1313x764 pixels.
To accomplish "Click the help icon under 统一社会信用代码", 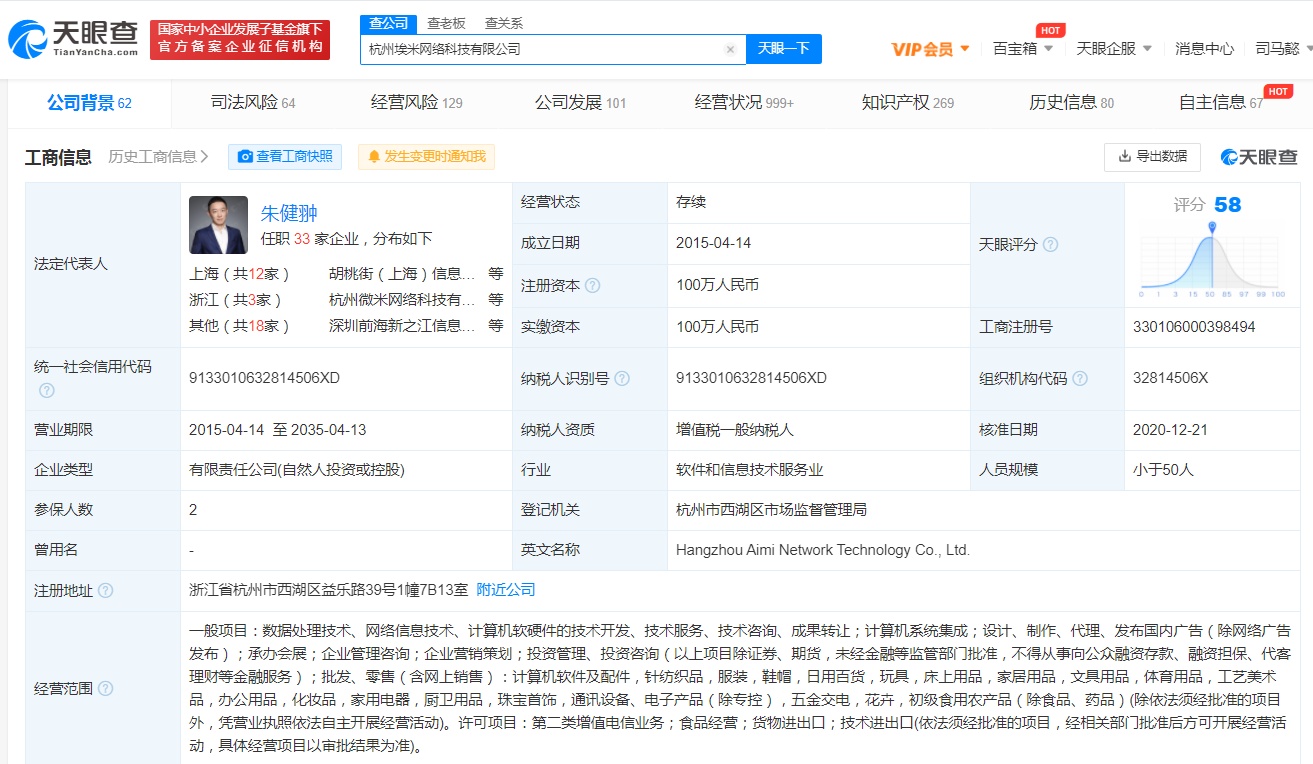I will coord(46,390).
